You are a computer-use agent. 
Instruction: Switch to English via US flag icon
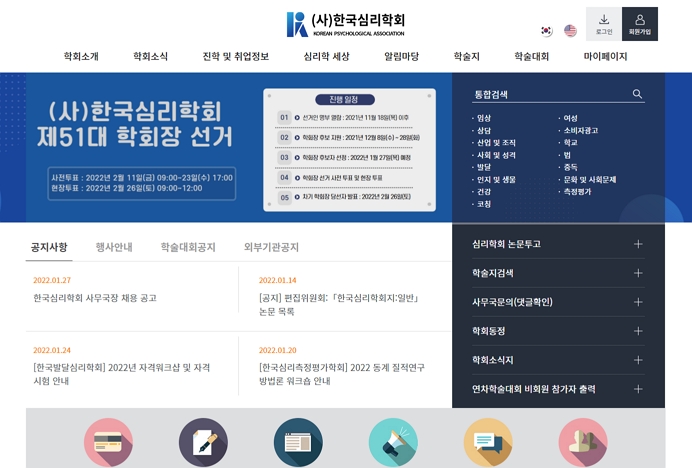click(570, 31)
